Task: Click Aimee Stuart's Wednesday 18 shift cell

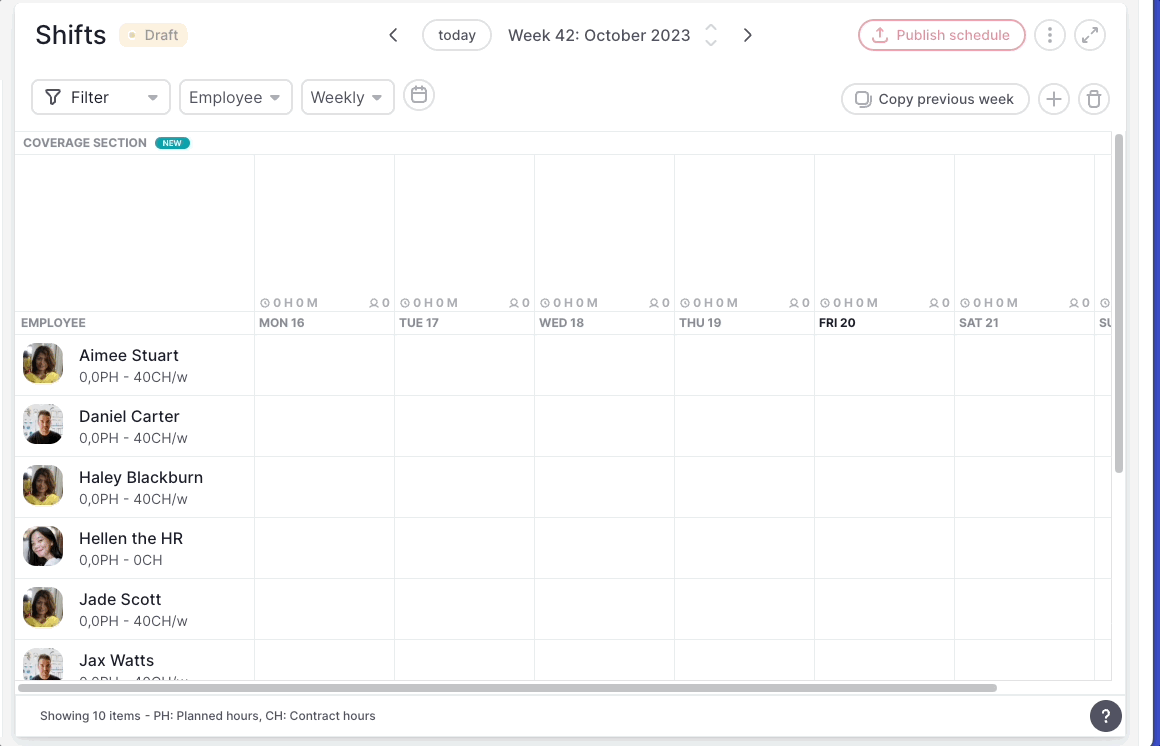Action: (x=604, y=365)
